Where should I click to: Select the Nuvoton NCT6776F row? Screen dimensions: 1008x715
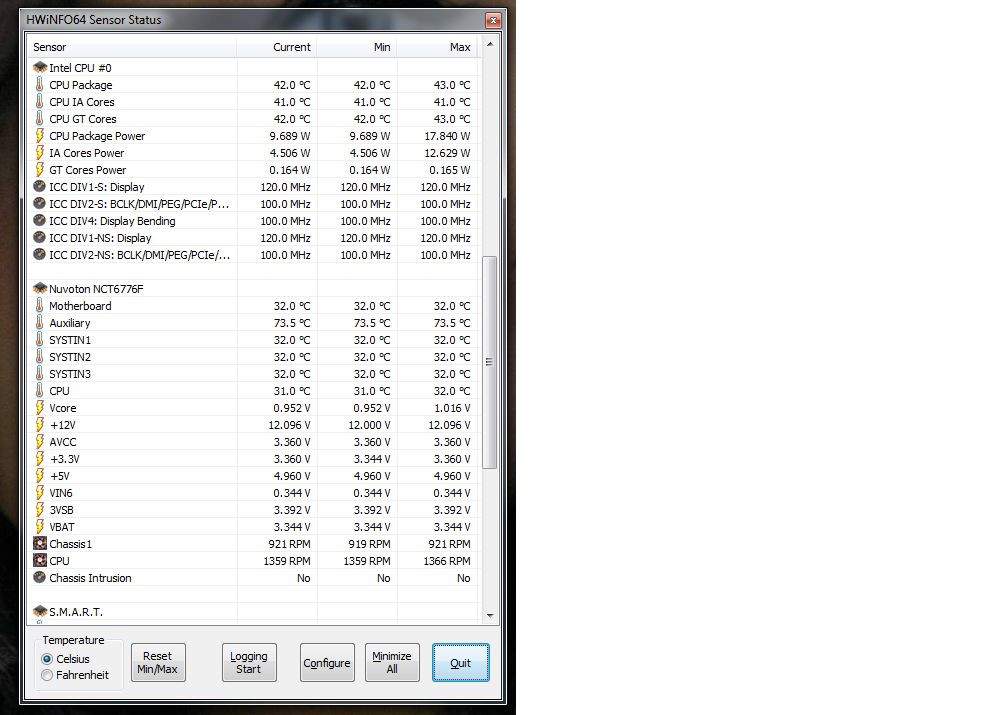click(x=255, y=289)
